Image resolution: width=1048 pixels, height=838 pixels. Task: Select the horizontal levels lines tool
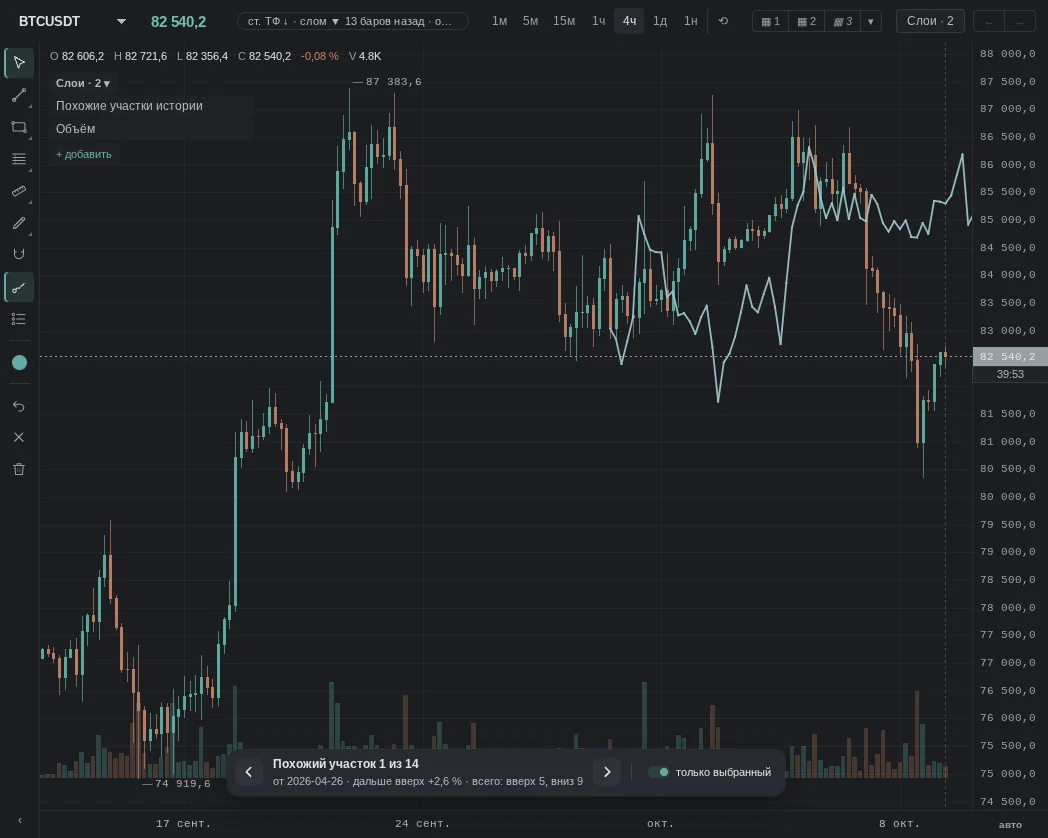click(x=19, y=159)
